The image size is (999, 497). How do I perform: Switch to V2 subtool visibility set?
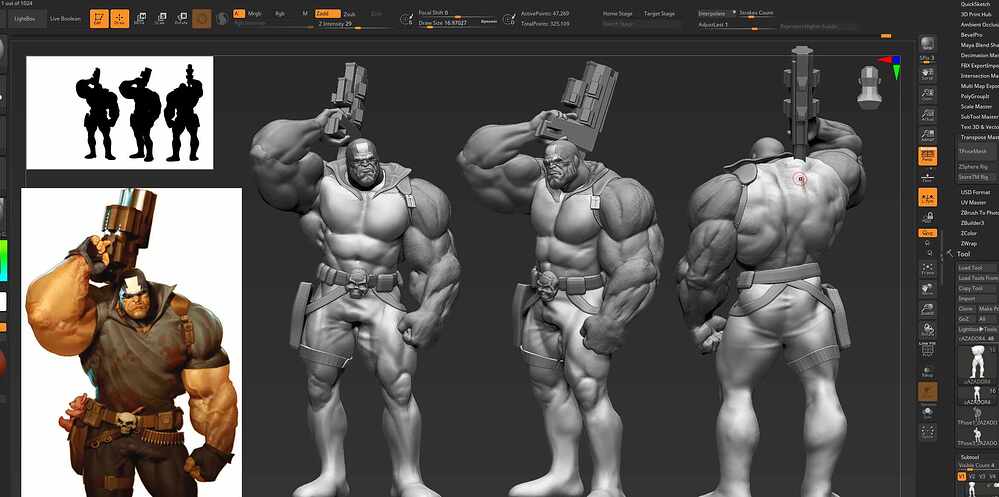972,476
